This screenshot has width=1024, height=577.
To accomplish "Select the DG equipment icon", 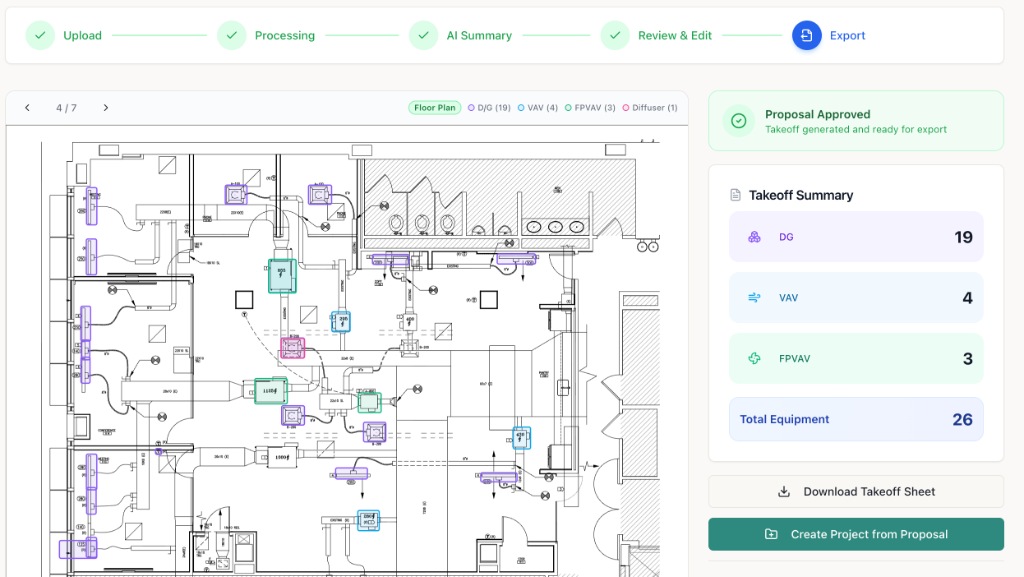I will 753,237.
